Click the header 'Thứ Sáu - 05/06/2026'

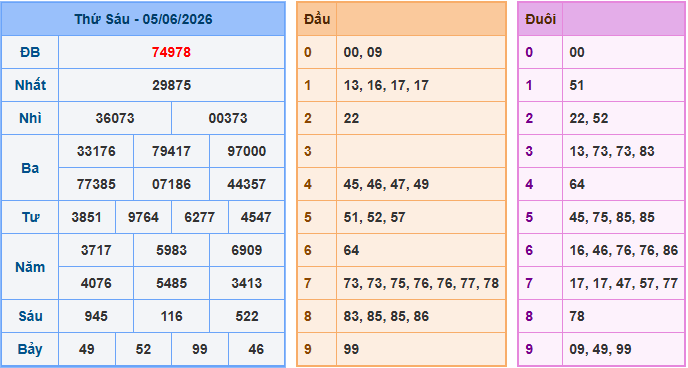(x=143, y=19)
